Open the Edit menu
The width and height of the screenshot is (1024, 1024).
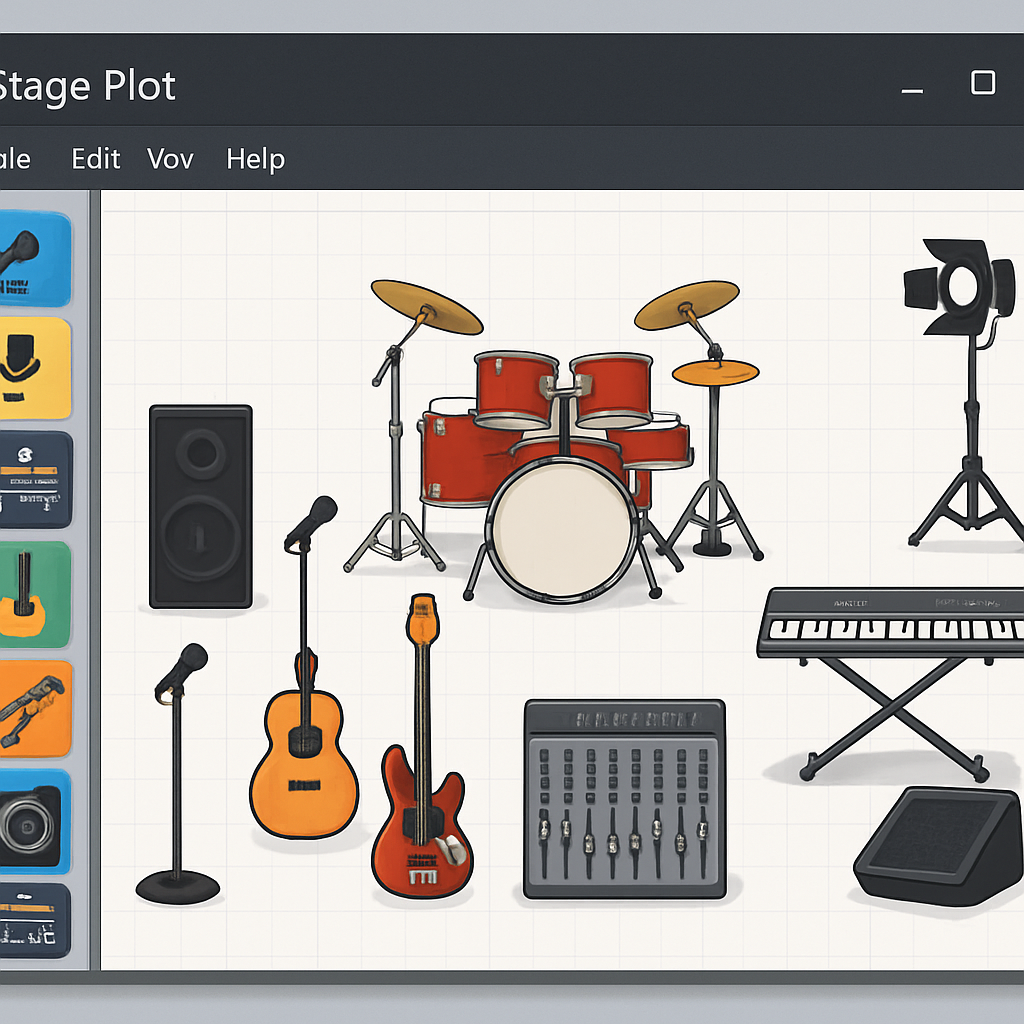click(x=95, y=159)
